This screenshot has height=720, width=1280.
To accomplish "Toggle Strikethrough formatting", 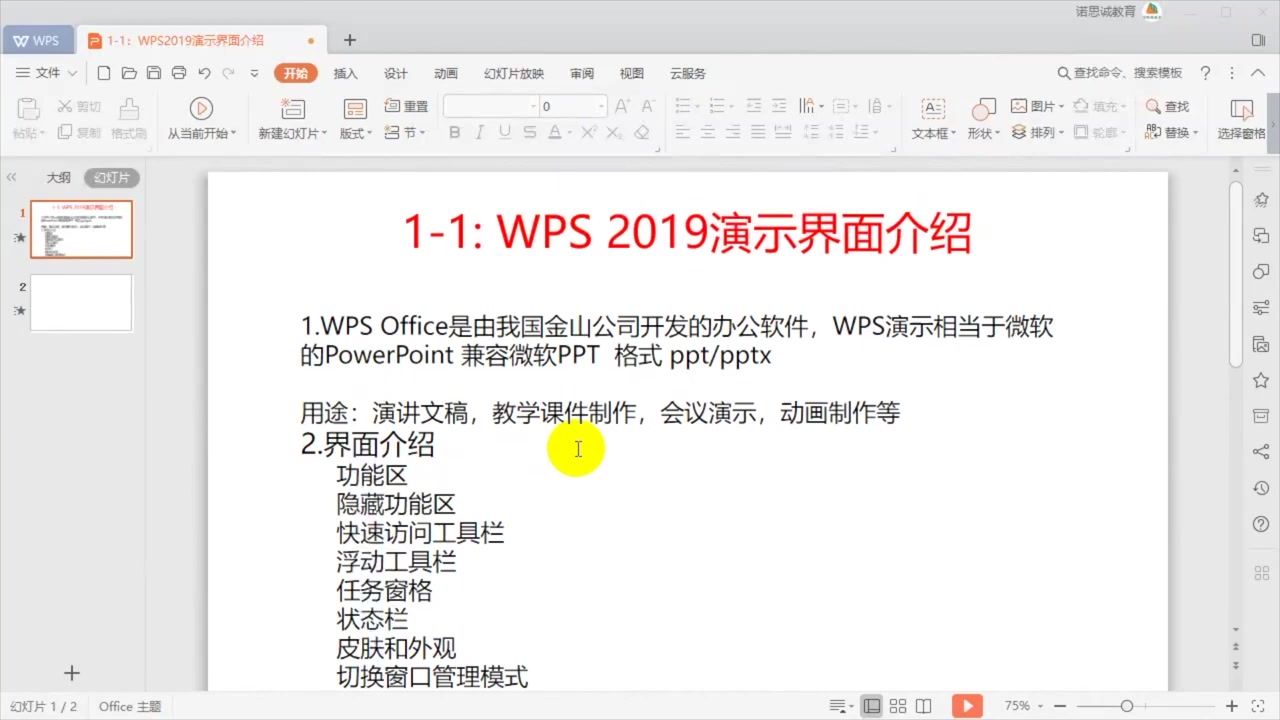I will tap(529, 132).
